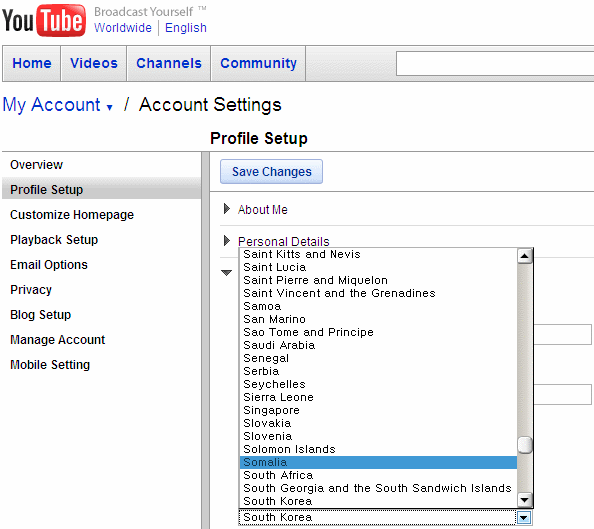Click the YouTube logo
This screenshot has height=529, width=594.
tap(44, 20)
